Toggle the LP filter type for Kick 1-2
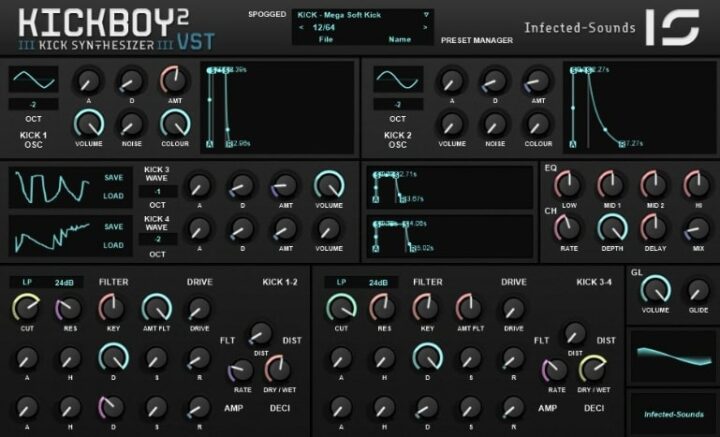720x437 pixels. pyautogui.click(x=29, y=283)
